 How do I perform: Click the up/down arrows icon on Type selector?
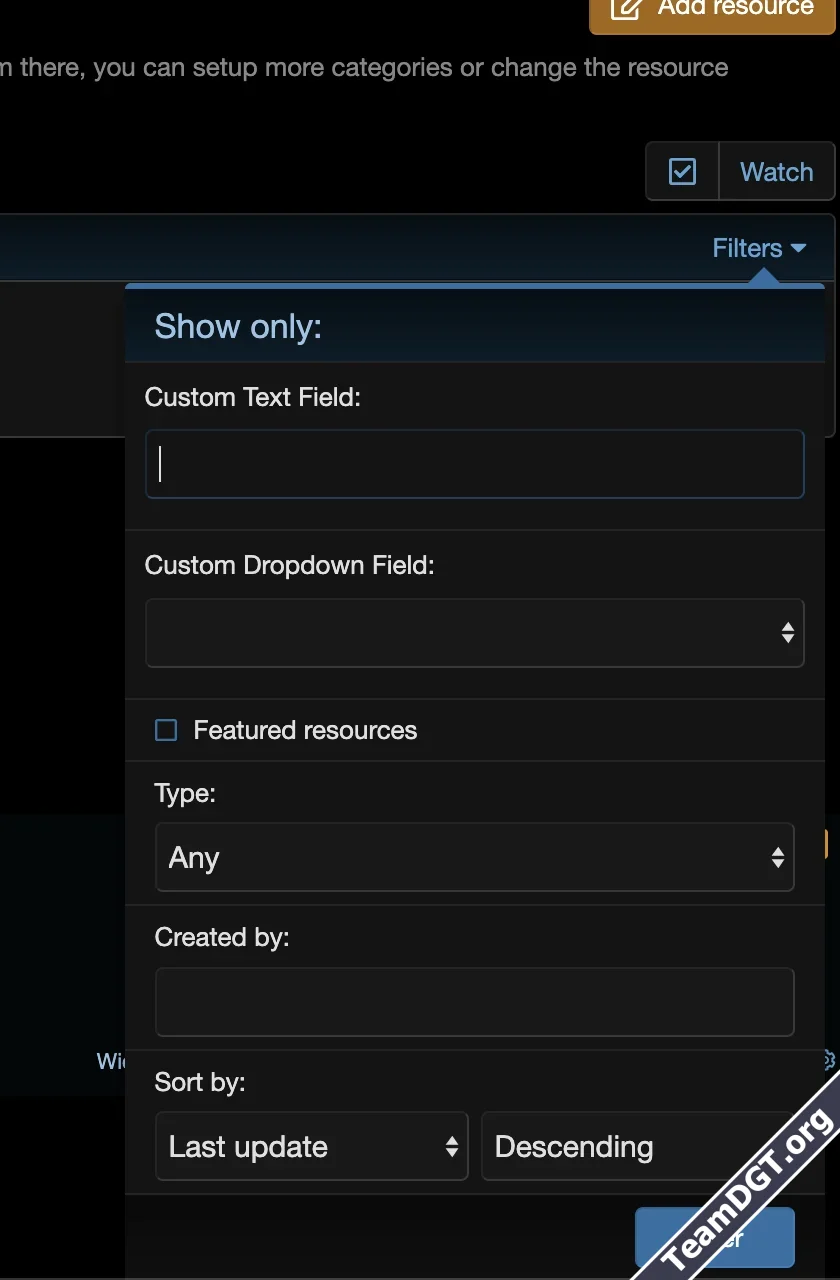pos(779,857)
